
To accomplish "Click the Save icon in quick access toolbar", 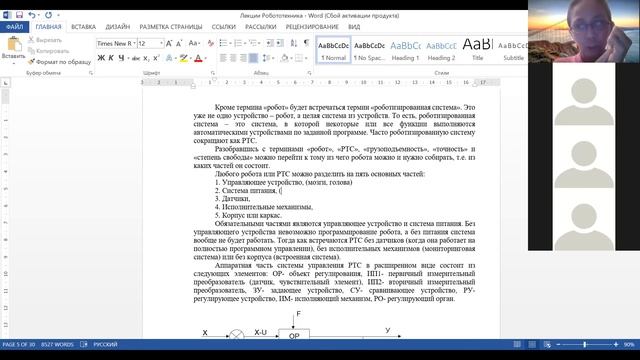I will 19,15.
